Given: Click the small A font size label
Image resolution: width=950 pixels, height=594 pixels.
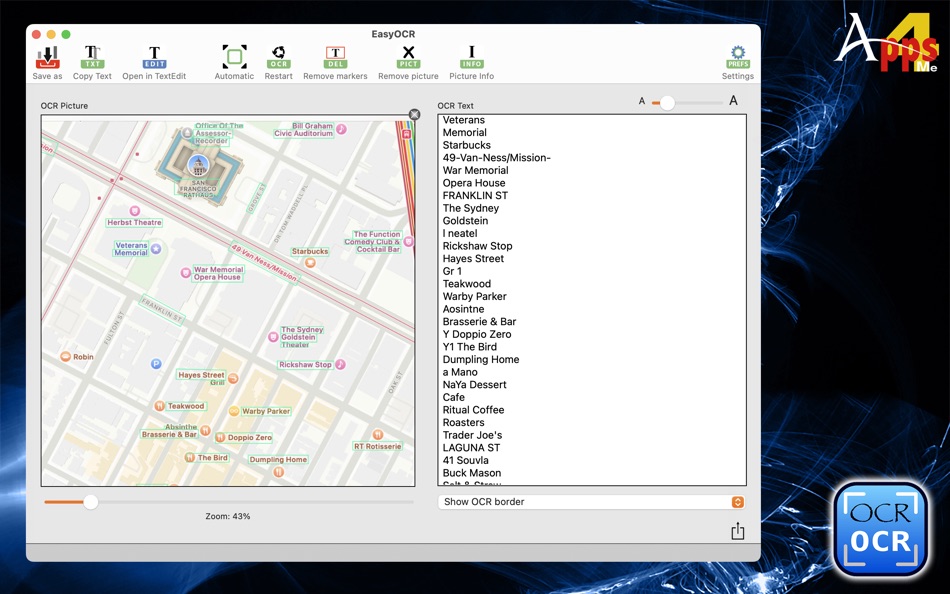Looking at the screenshot, I should [x=642, y=101].
